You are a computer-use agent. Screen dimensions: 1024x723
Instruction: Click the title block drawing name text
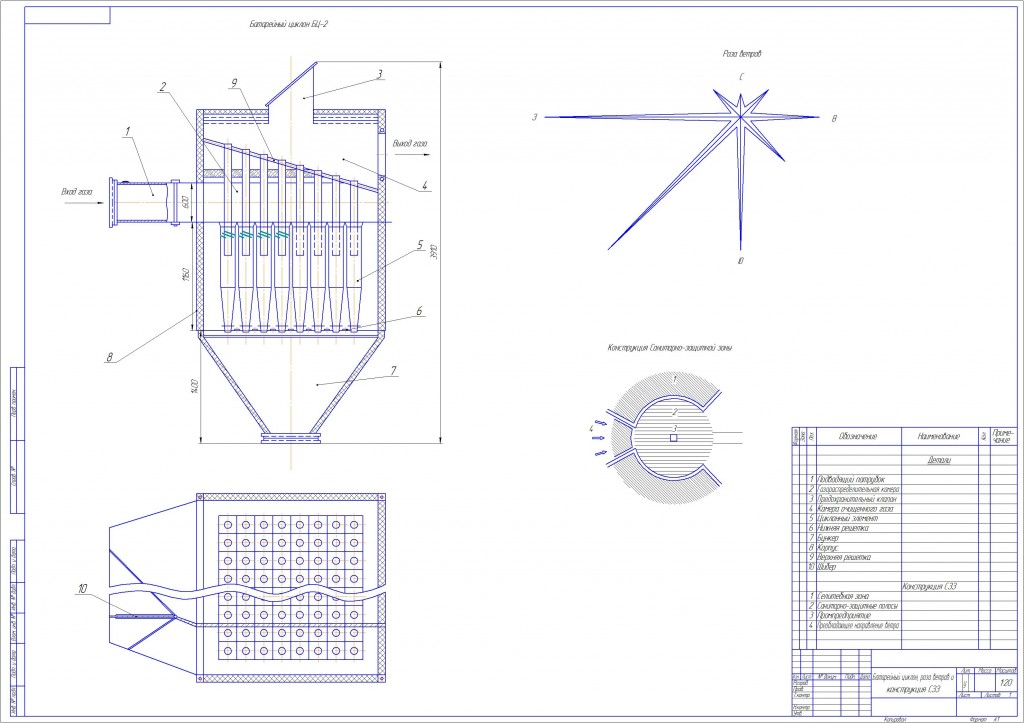(x=914, y=683)
